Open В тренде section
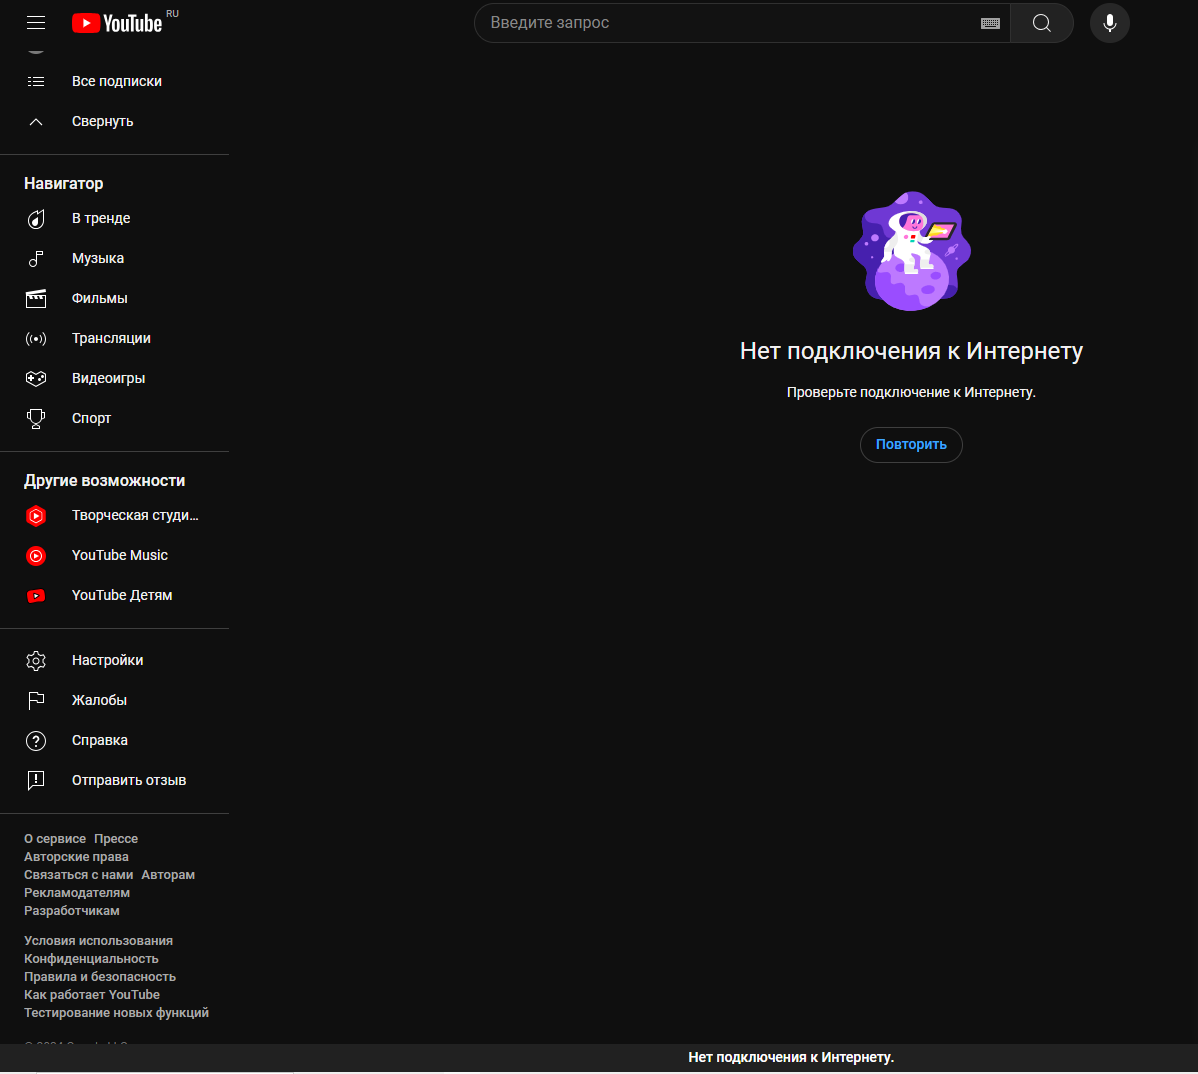1198x1074 pixels. point(101,218)
